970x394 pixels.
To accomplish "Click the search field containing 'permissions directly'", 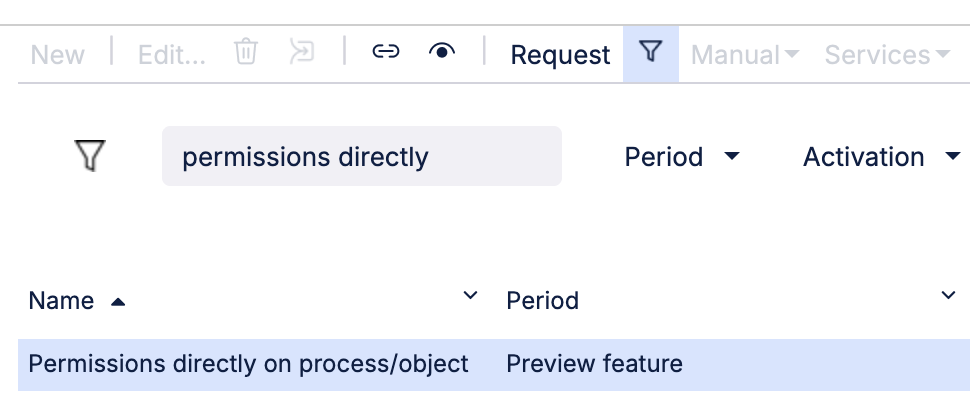I will (x=362, y=156).
